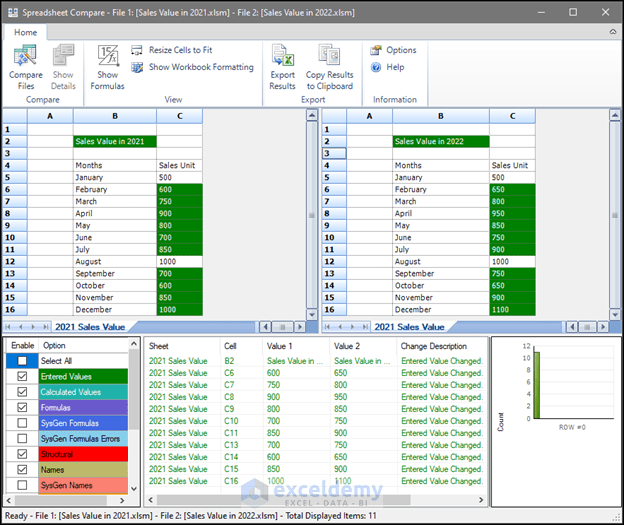Check the Select All checkbox
Screen dimensions: 624x525
[x=22, y=361]
